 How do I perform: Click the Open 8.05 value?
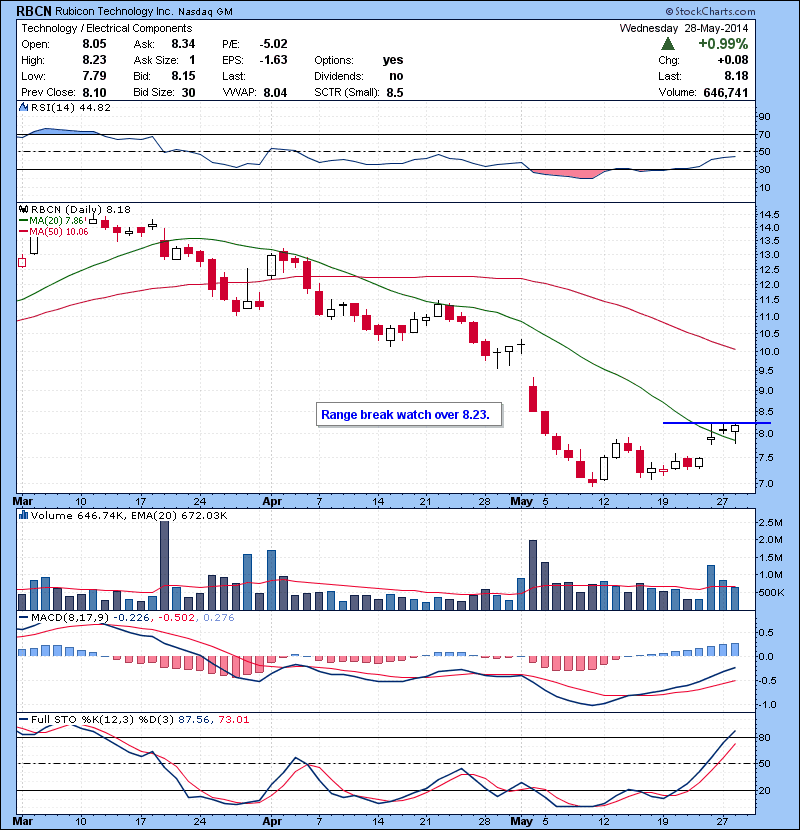pyautogui.click(x=94, y=44)
